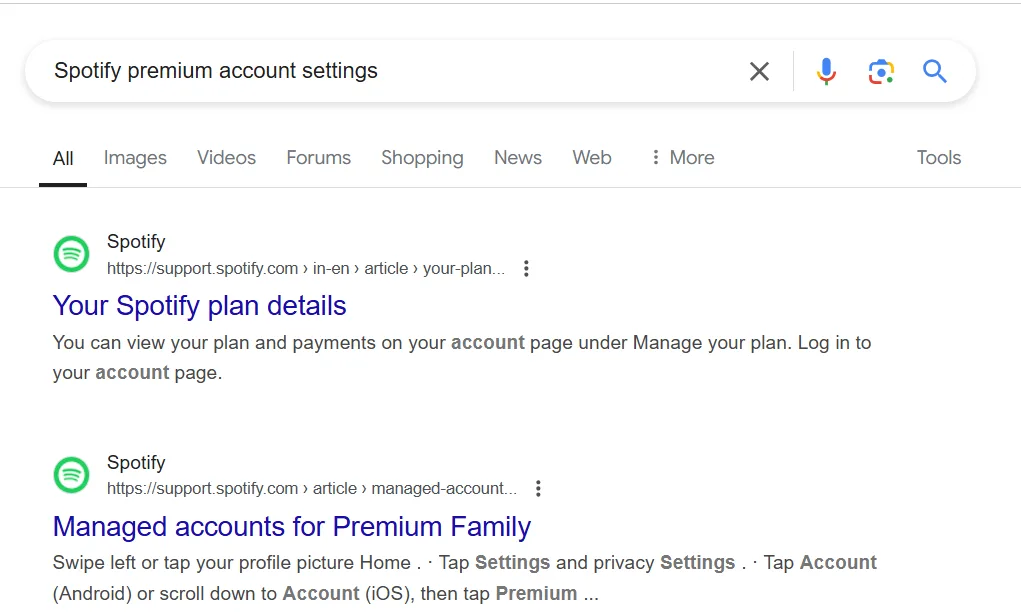Image resolution: width=1021 pixels, height=615 pixels.
Task: Click Spotify site name above plan details result
Action: [136, 242]
